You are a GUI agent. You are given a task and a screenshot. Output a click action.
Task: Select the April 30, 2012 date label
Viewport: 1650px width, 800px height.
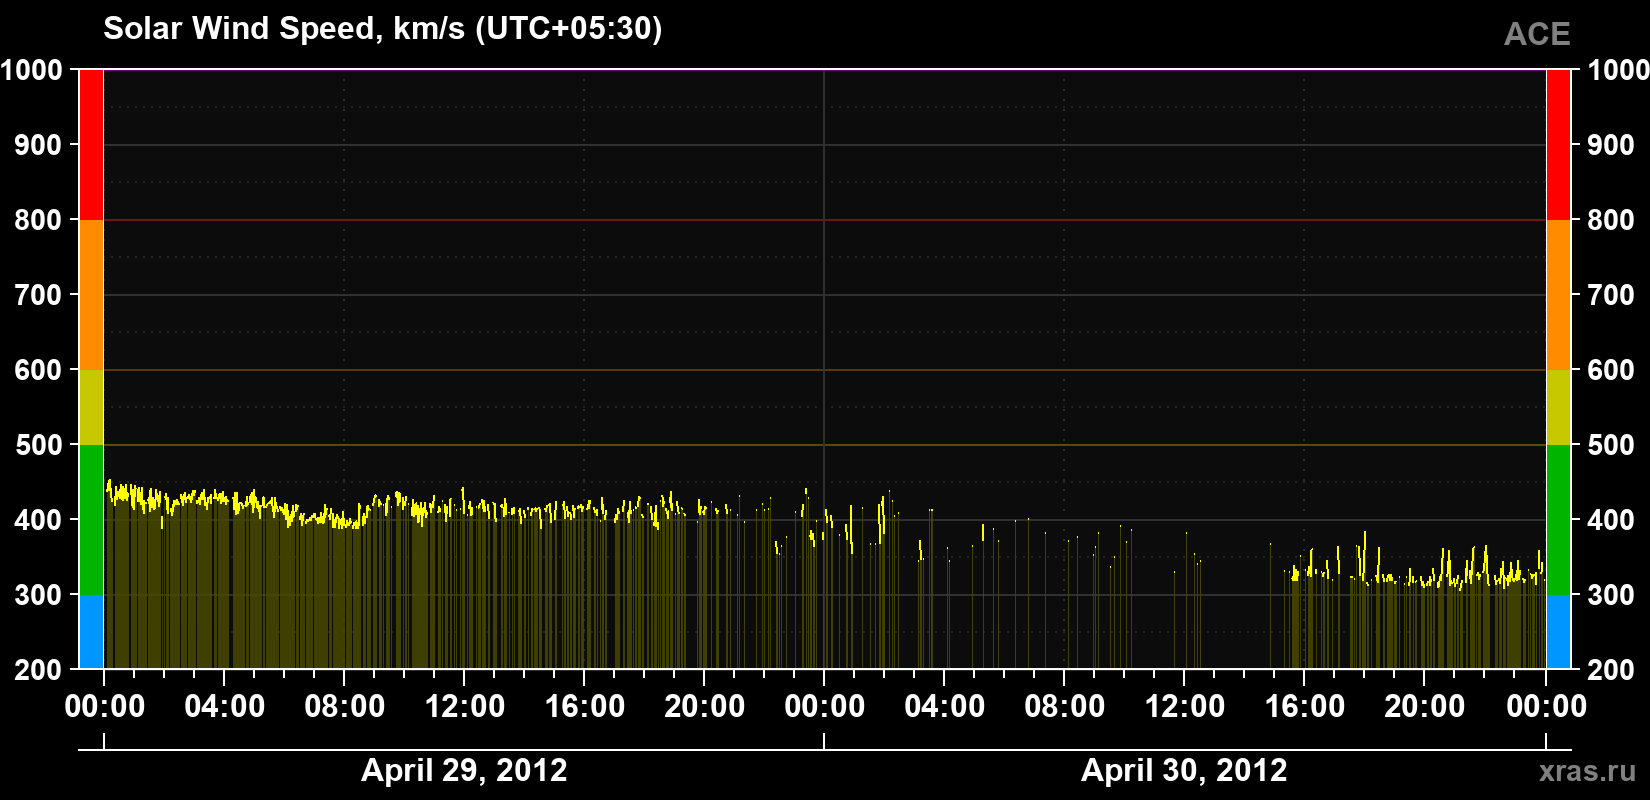point(1184,771)
